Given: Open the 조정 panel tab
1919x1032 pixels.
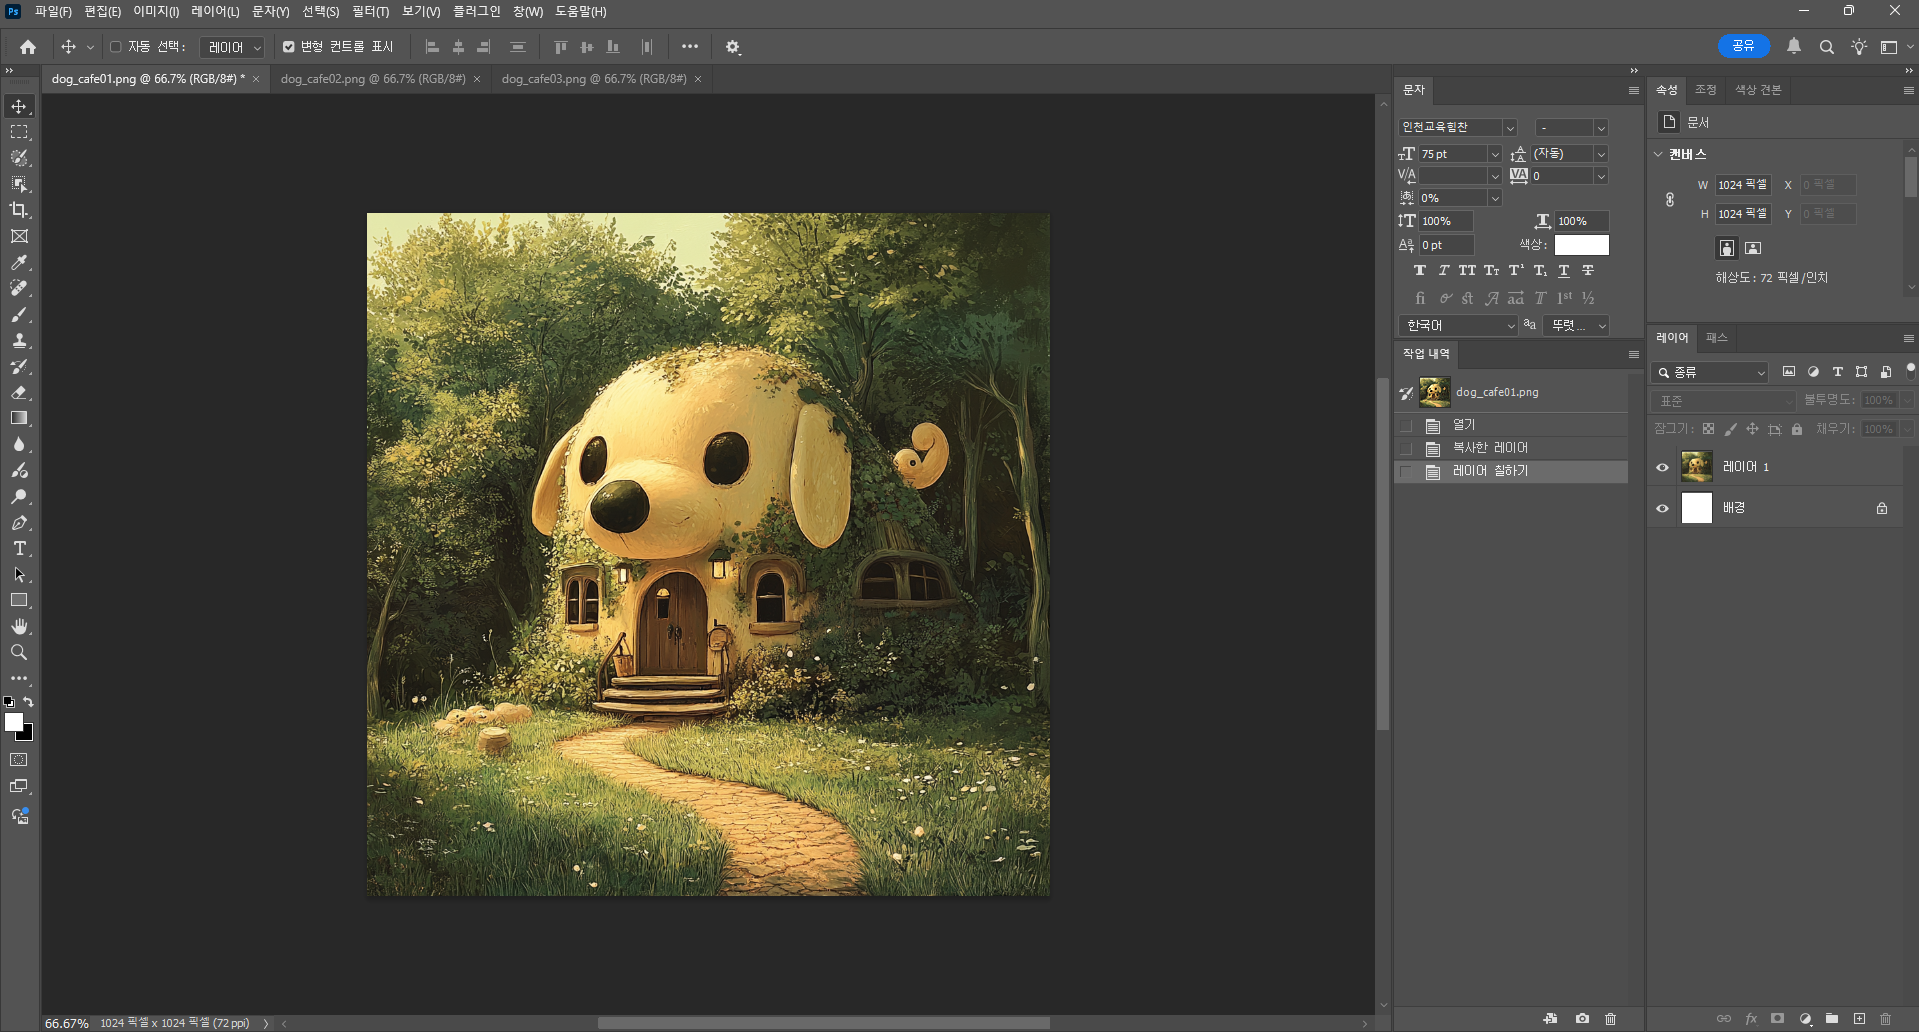Looking at the screenshot, I should (1706, 90).
